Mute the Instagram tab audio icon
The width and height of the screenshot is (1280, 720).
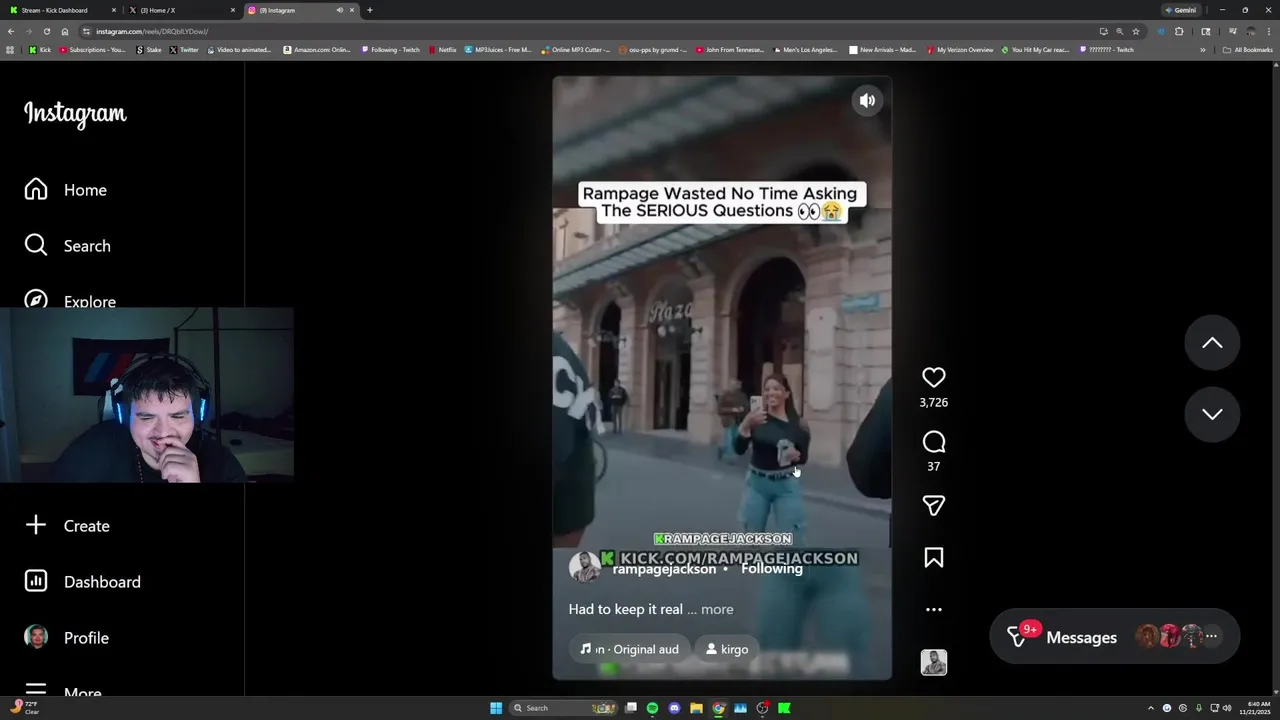coord(339,10)
